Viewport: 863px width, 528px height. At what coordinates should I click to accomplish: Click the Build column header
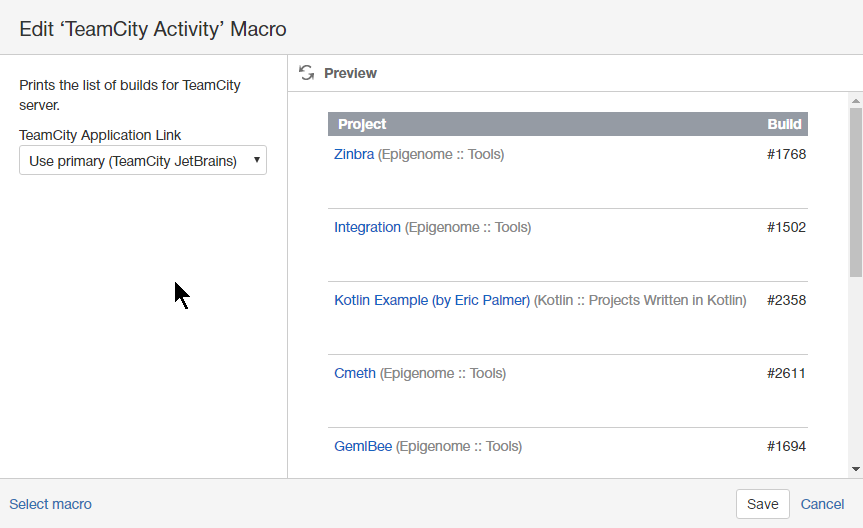click(x=784, y=124)
